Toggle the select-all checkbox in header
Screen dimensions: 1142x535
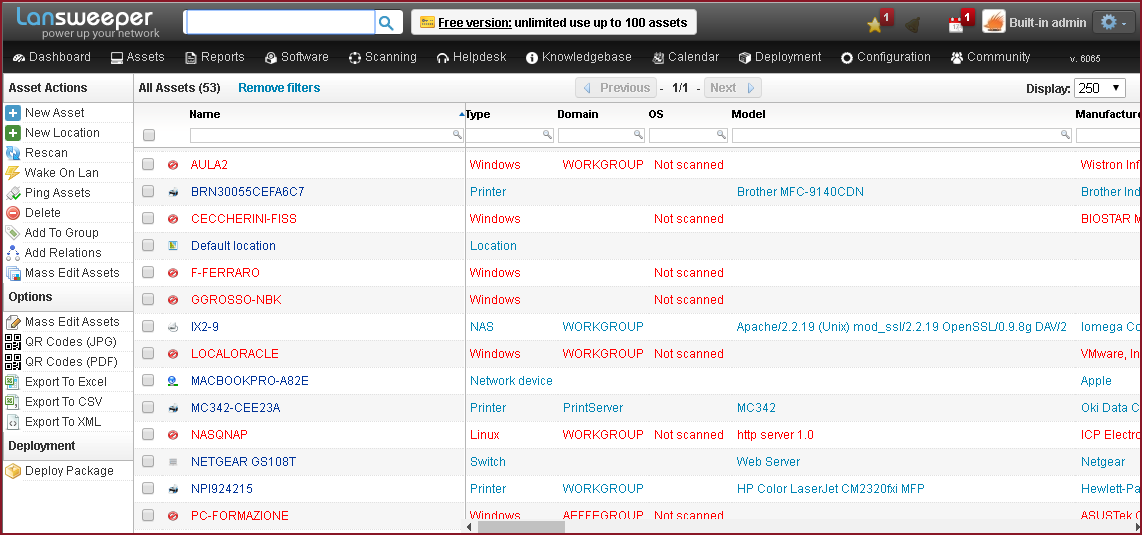coord(149,135)
